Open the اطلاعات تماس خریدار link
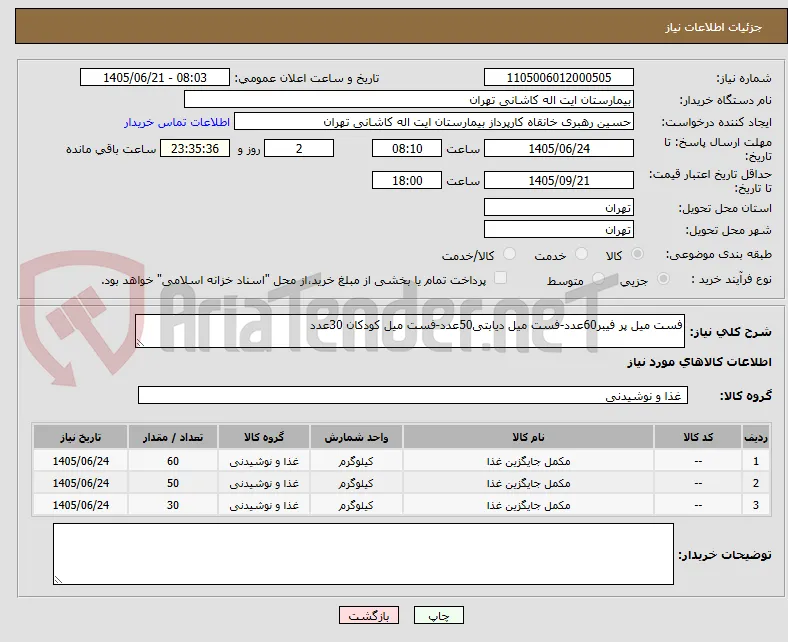Image resolution: width=788 pixels, height=642 pixels. pyautogui.click(x=177, y=122)
